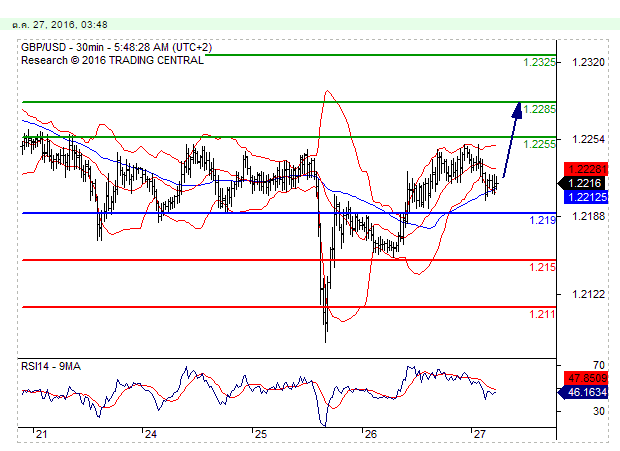Screen dimensions: 620x451
Task: Click the date axis label 27
Action: pyautogui.click(x=479, y=434)
